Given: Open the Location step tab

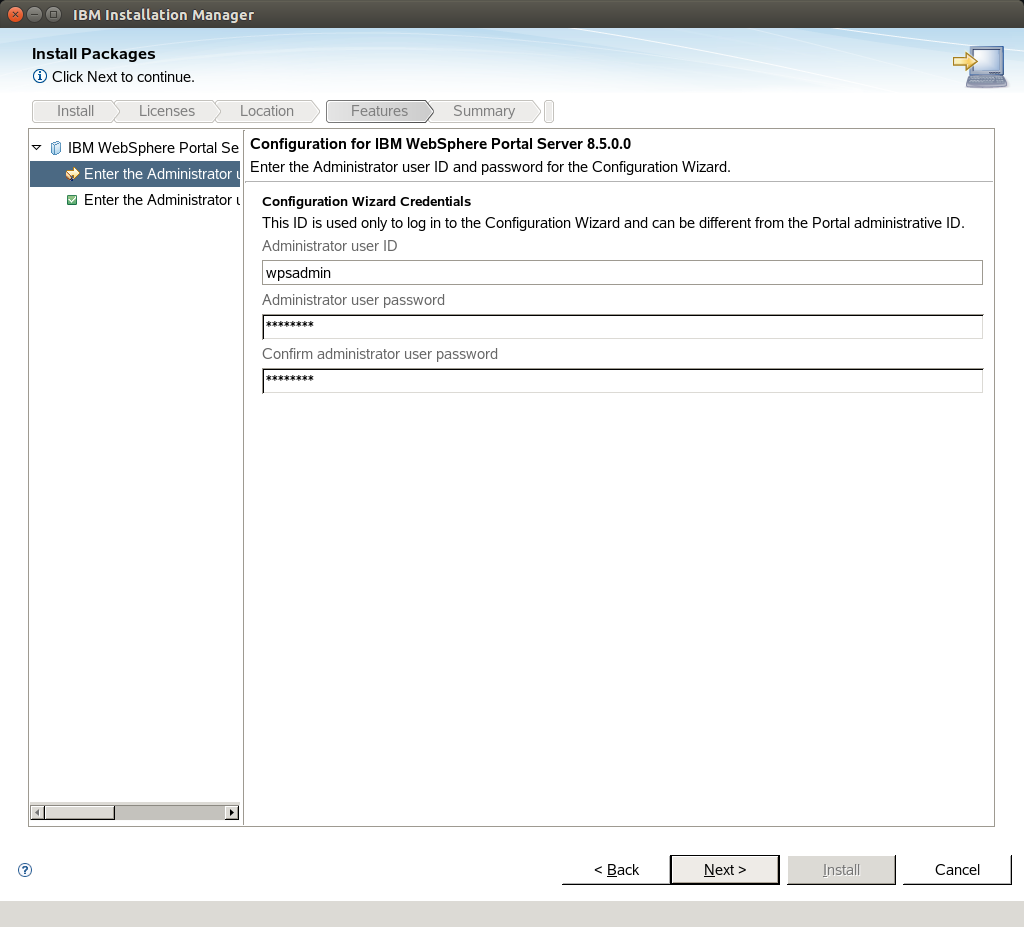Looking at the screenshot, I should [x=266, y=111].
